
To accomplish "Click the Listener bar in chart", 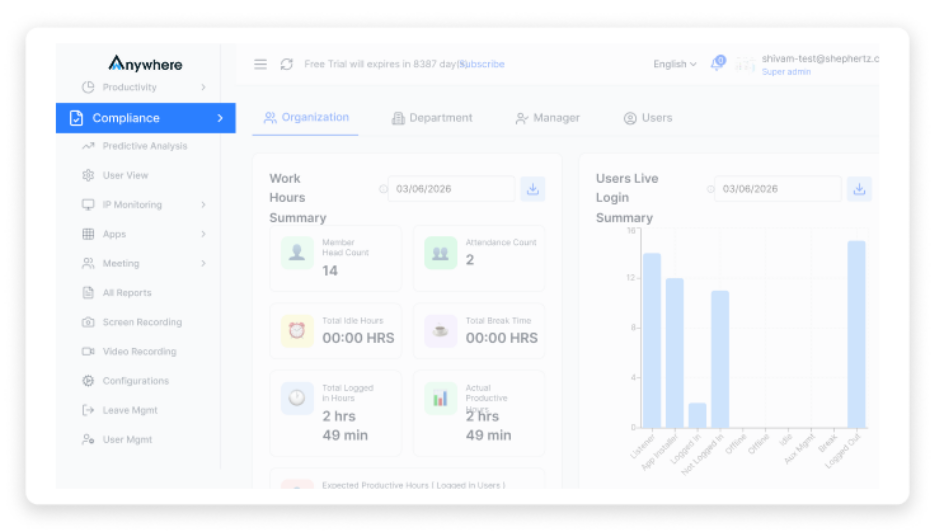I will click(652, 340).
